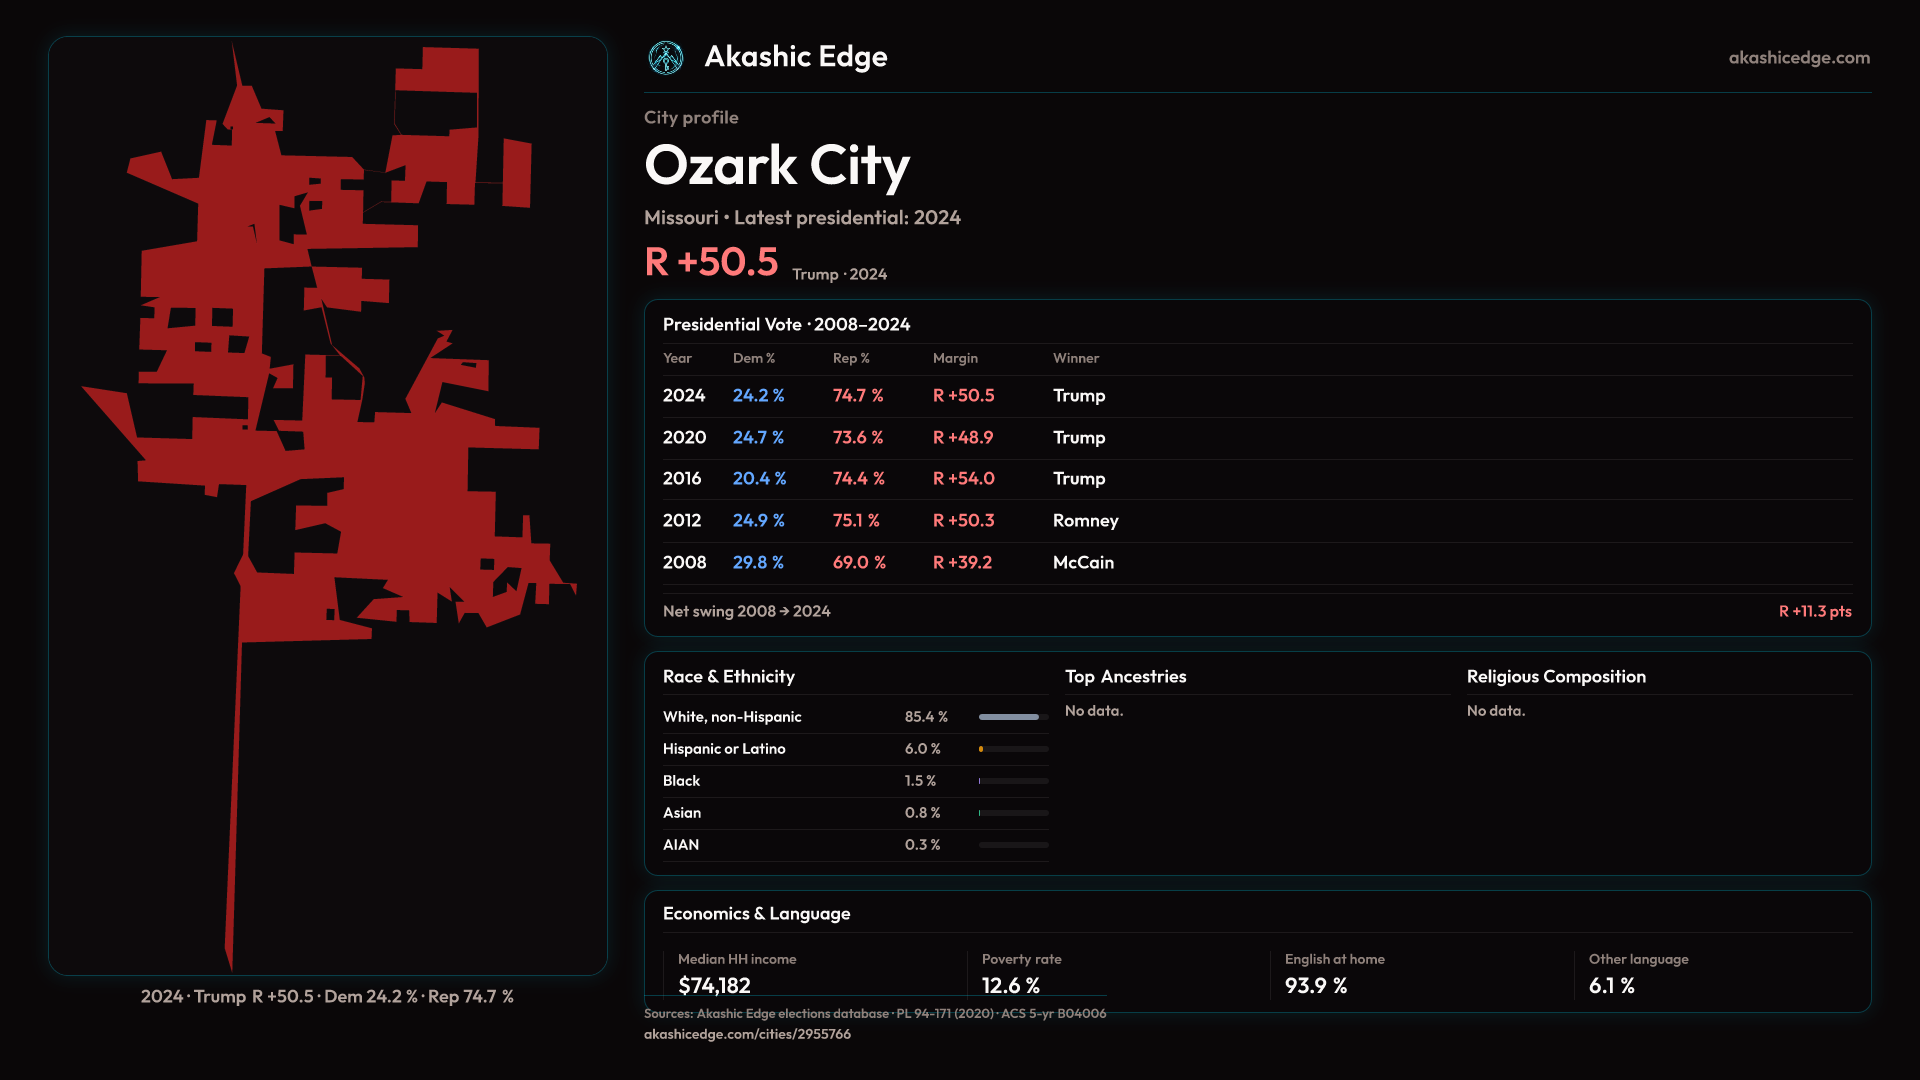This screenshot has height=1080, width=1920.
Task: Select the 2024 presidential vote row
Action: 684,396
